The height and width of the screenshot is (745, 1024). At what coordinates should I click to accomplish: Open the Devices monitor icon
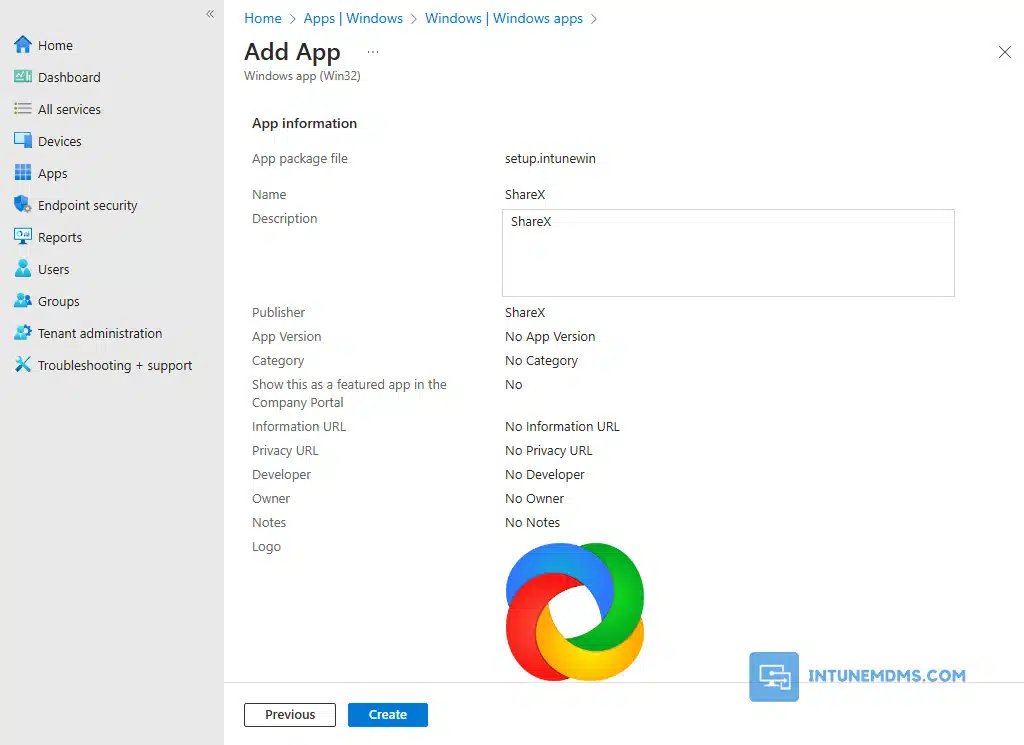(x=22, y=141)
